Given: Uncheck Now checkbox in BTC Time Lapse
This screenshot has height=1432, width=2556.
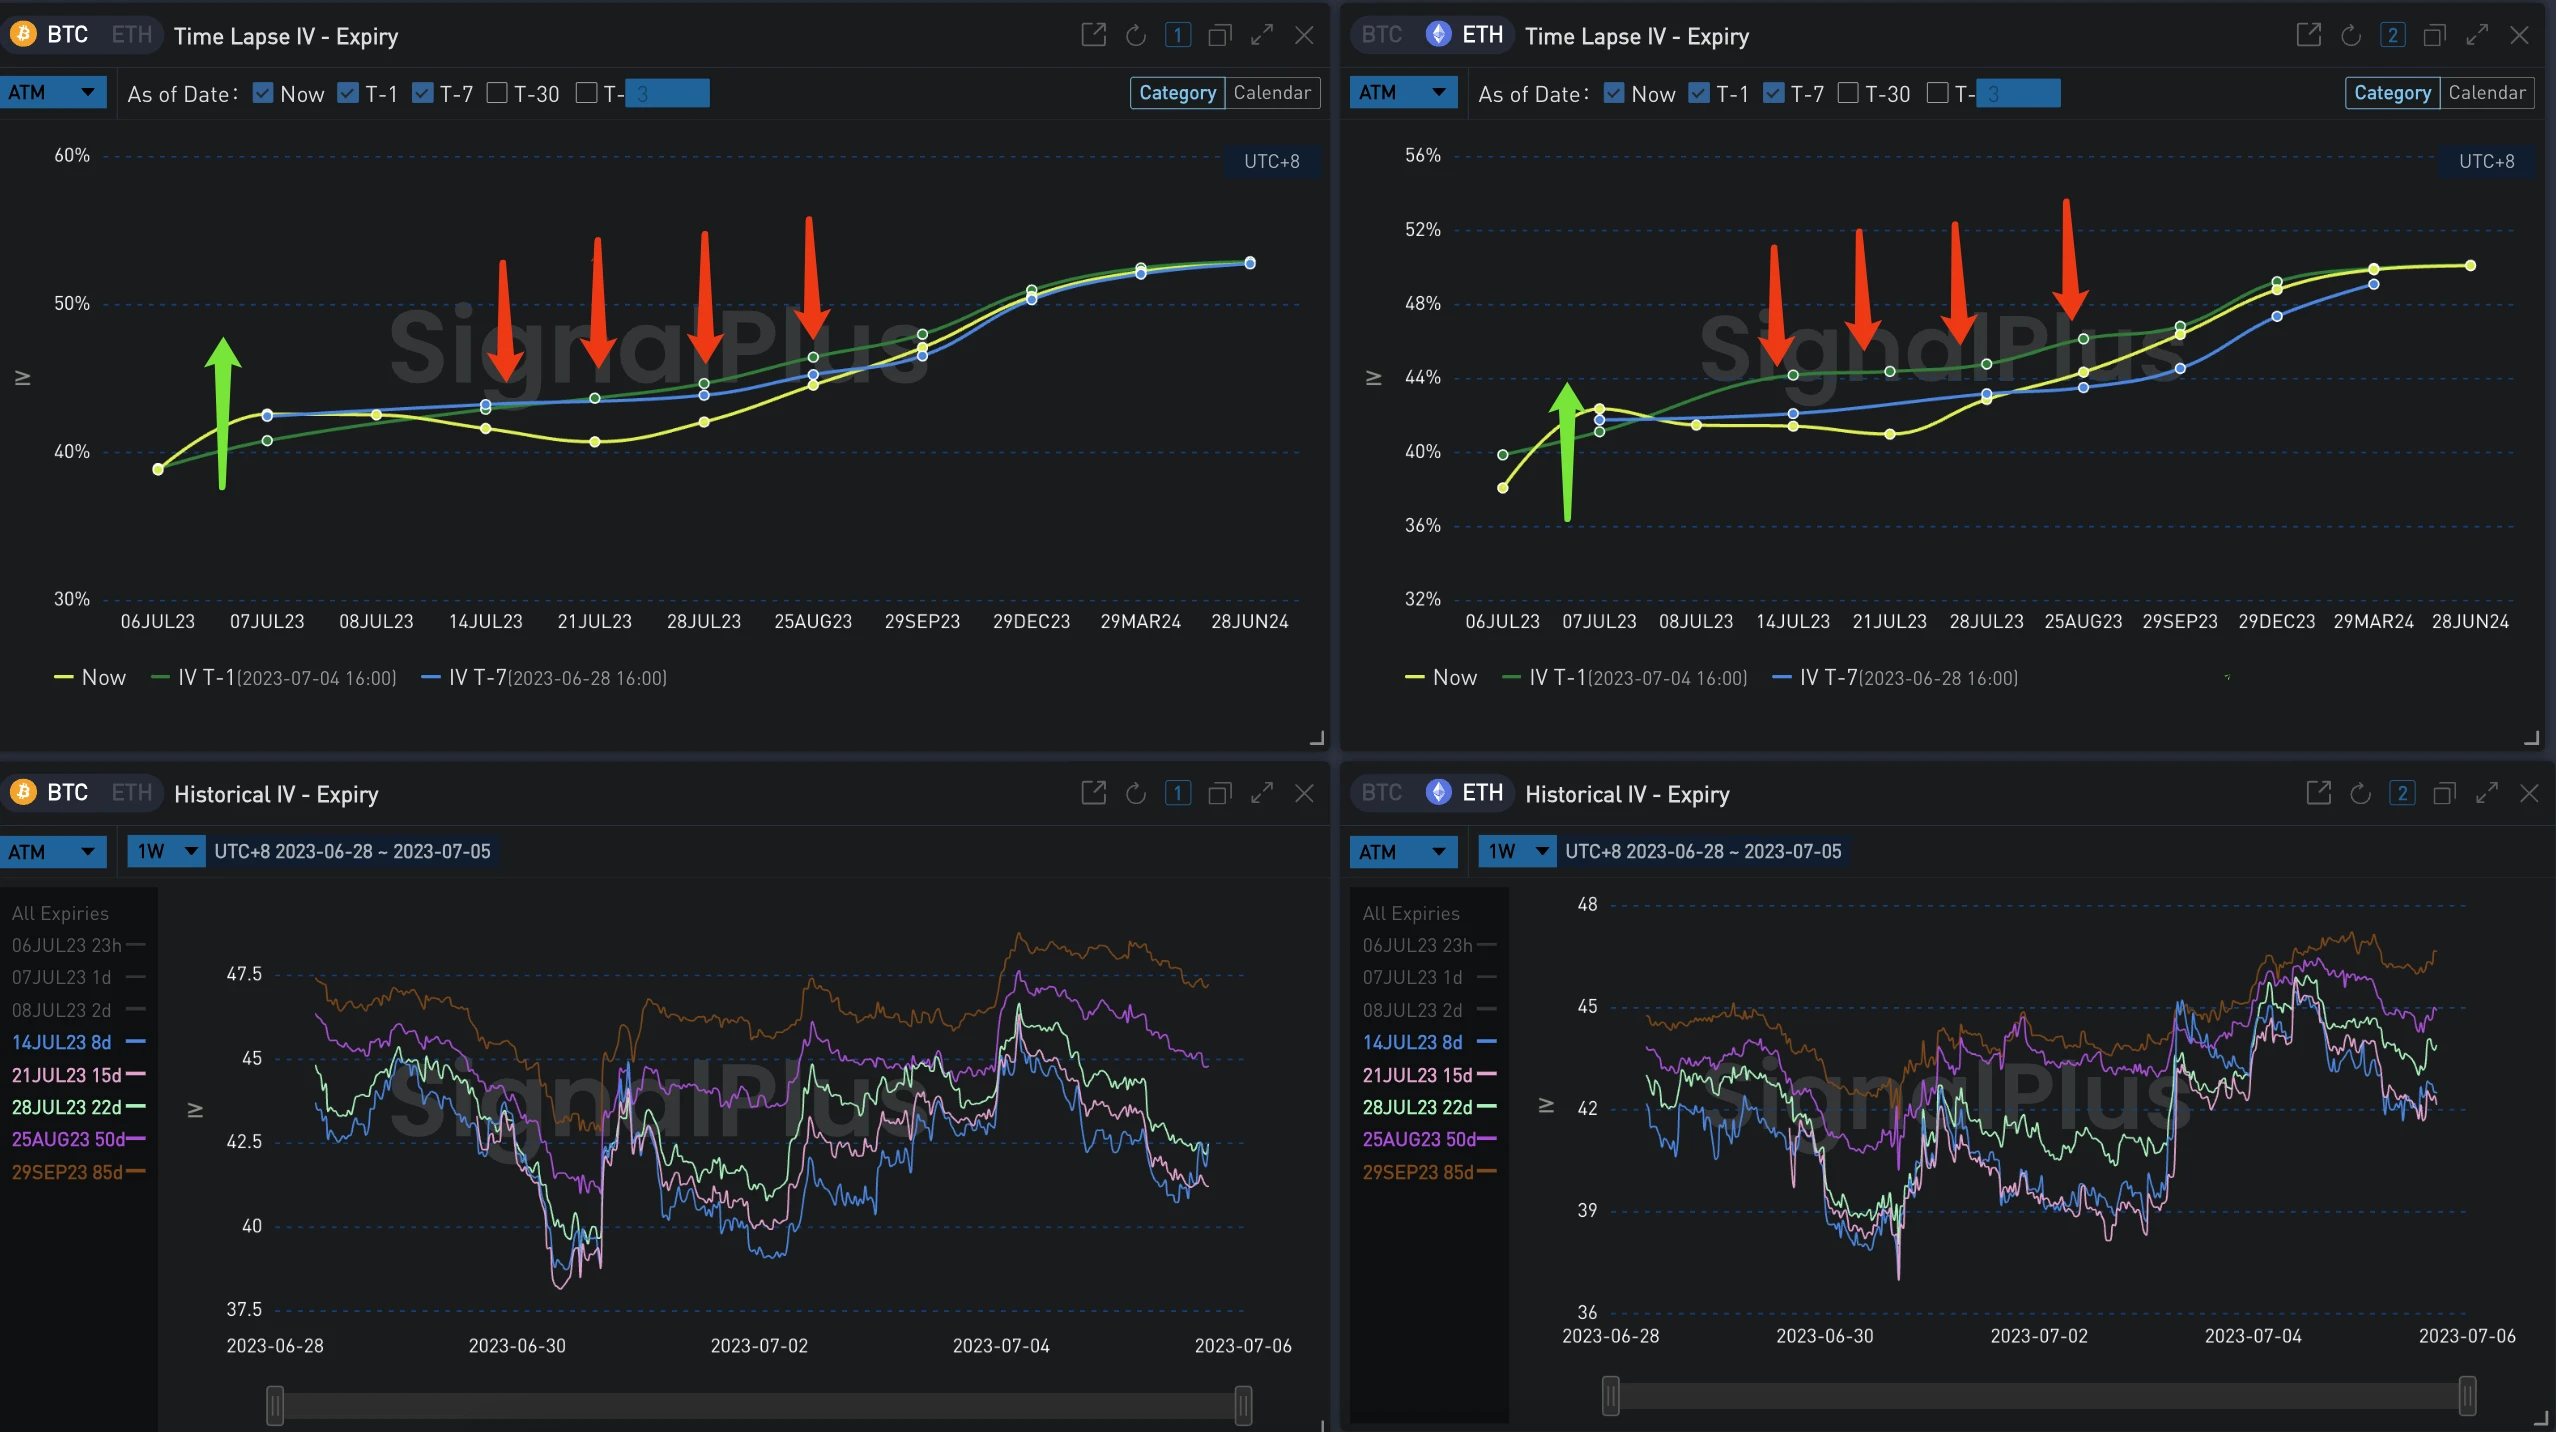Looking at the screenshot, I should (263, 93).
